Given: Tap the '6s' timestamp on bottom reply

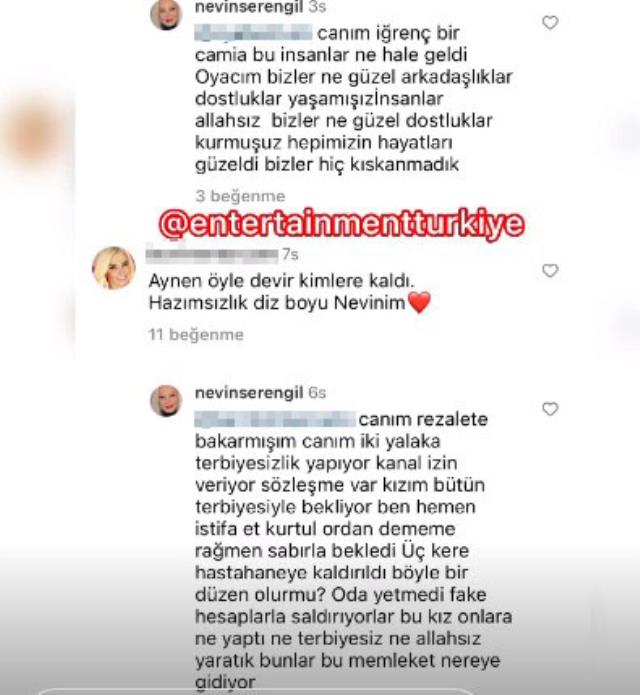Looking at the screenshot, I should pos(317,393).
